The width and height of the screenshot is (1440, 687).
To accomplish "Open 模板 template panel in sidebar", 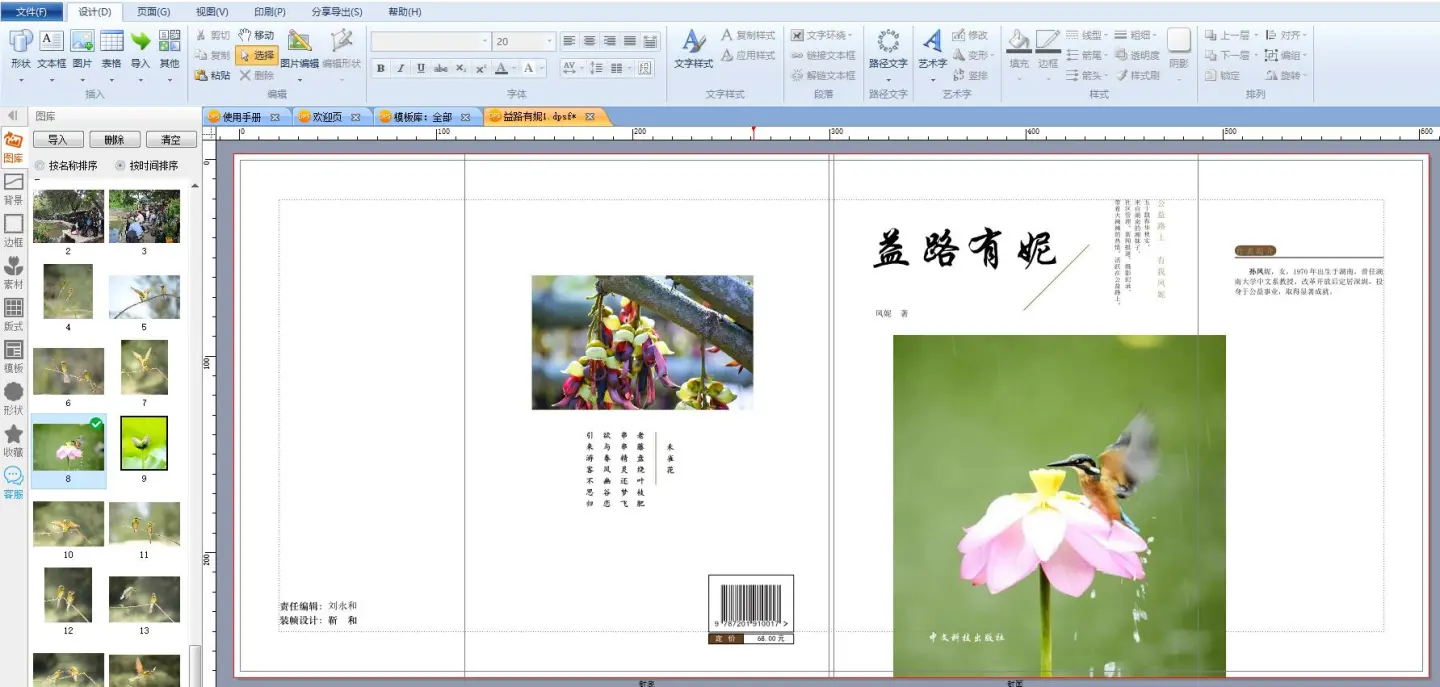I will point(13,357).
